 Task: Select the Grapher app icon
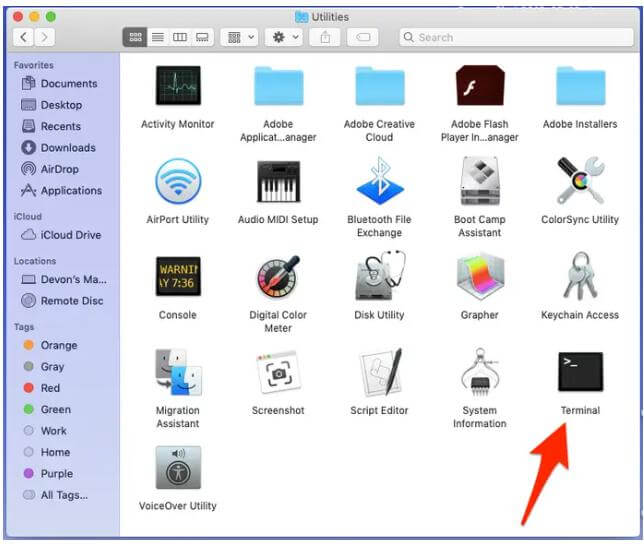pyautogui.click(x=480, y=276)
